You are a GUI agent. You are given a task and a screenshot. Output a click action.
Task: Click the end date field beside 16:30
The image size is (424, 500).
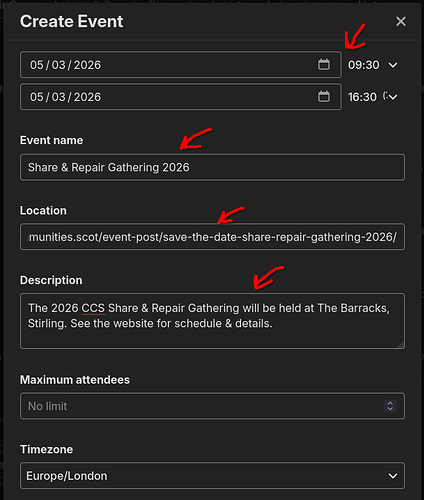coord(181,97)
